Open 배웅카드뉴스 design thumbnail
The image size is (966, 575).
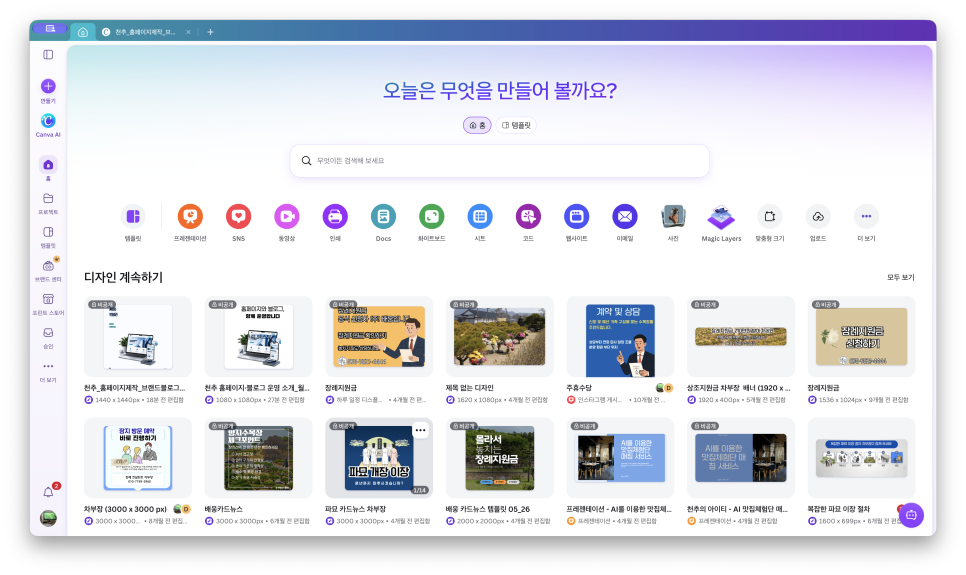258,458
